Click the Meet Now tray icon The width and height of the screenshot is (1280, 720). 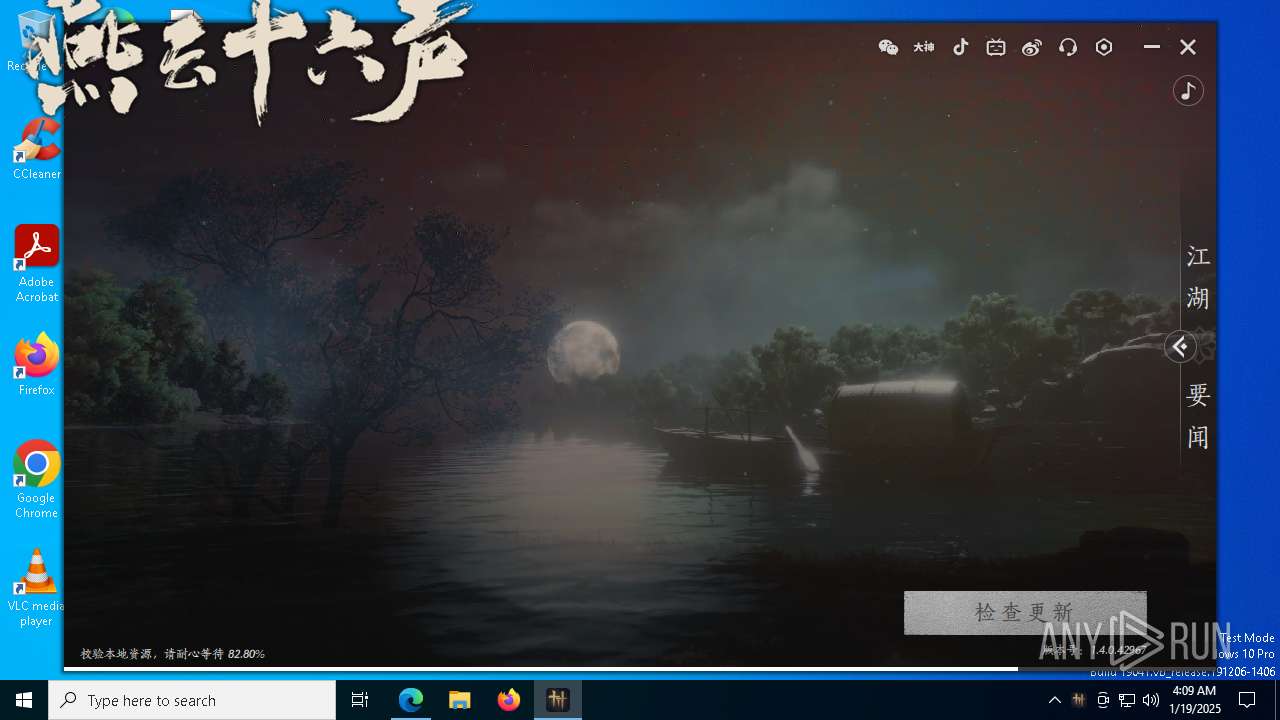(x=1103, y=700)
